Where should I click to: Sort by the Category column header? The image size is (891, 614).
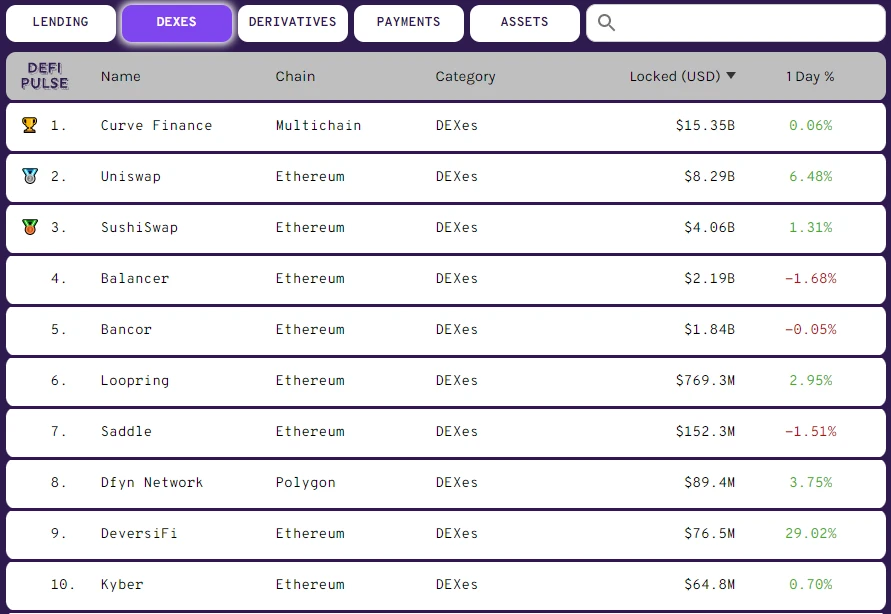(x=465, y=77)
